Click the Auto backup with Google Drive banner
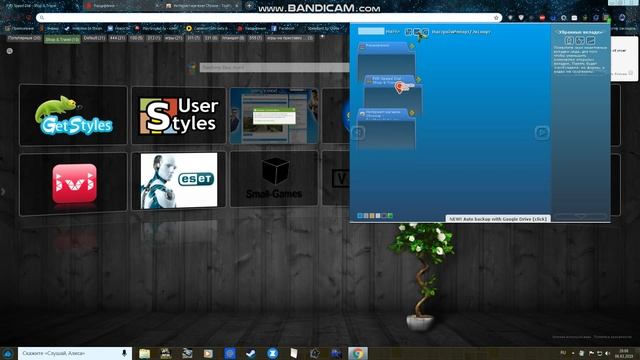 tap(498, 219)
